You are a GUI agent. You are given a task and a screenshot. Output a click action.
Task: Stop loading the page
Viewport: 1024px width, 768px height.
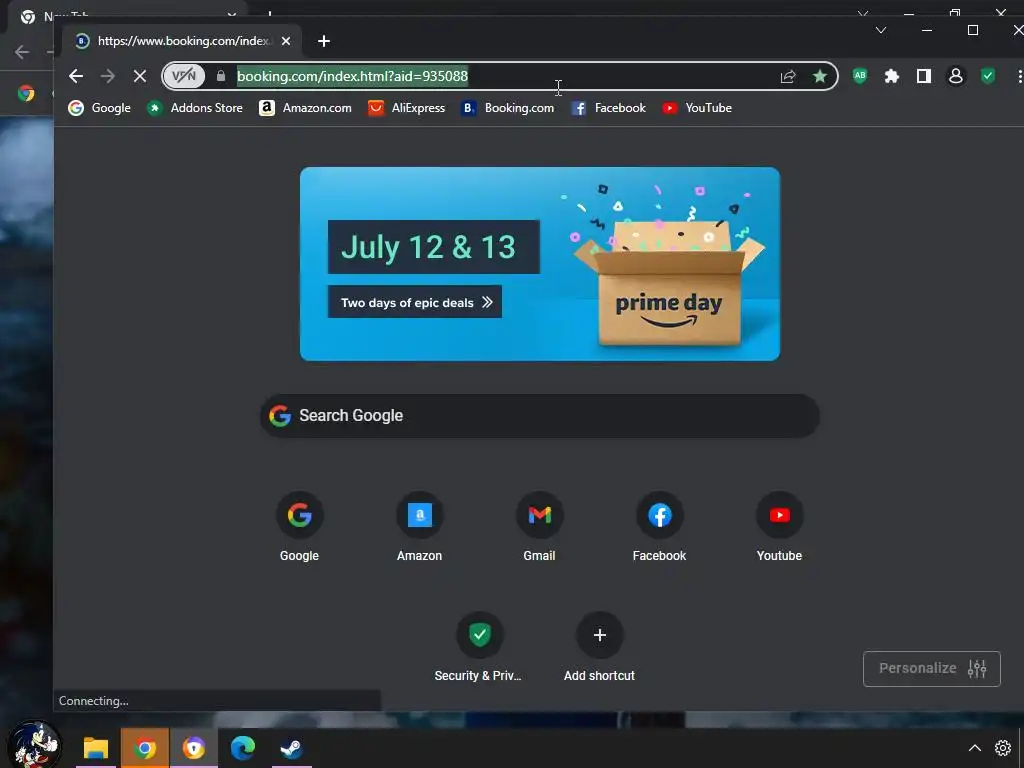pyautogui.click(x=140, y=76)
